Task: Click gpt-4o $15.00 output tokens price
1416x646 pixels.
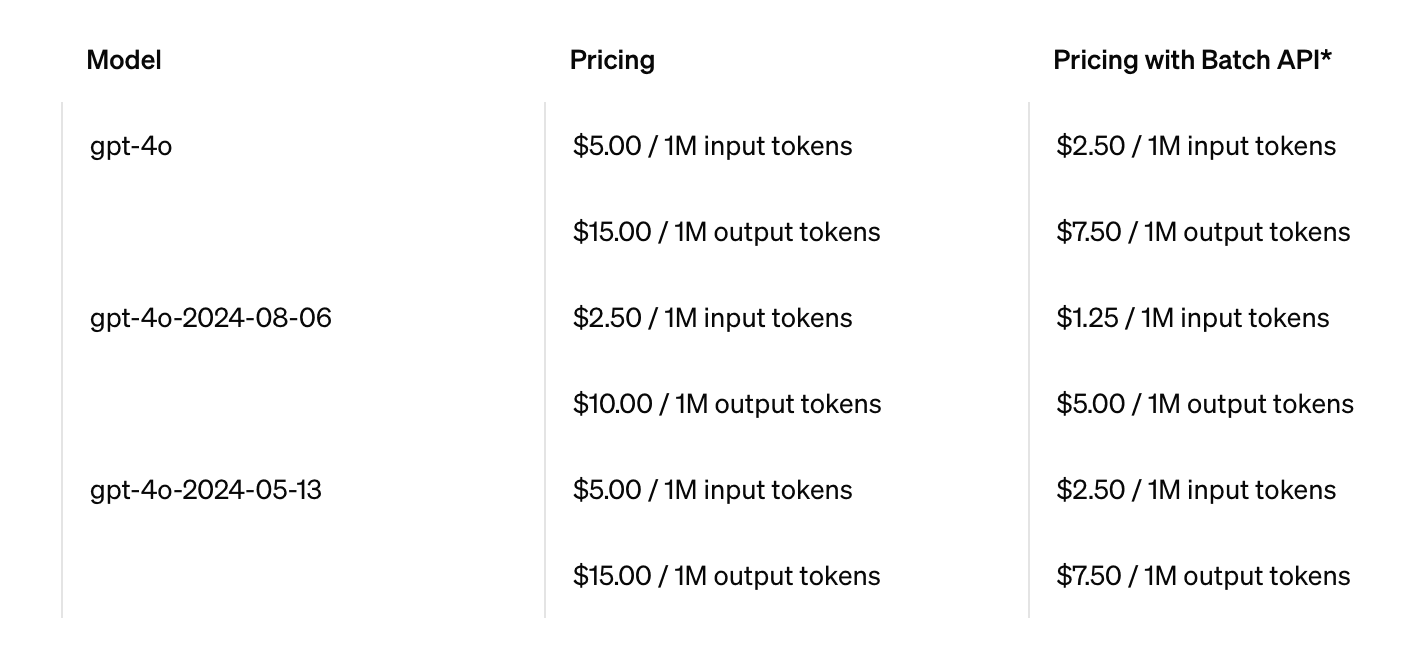Action: coord(727,232)
